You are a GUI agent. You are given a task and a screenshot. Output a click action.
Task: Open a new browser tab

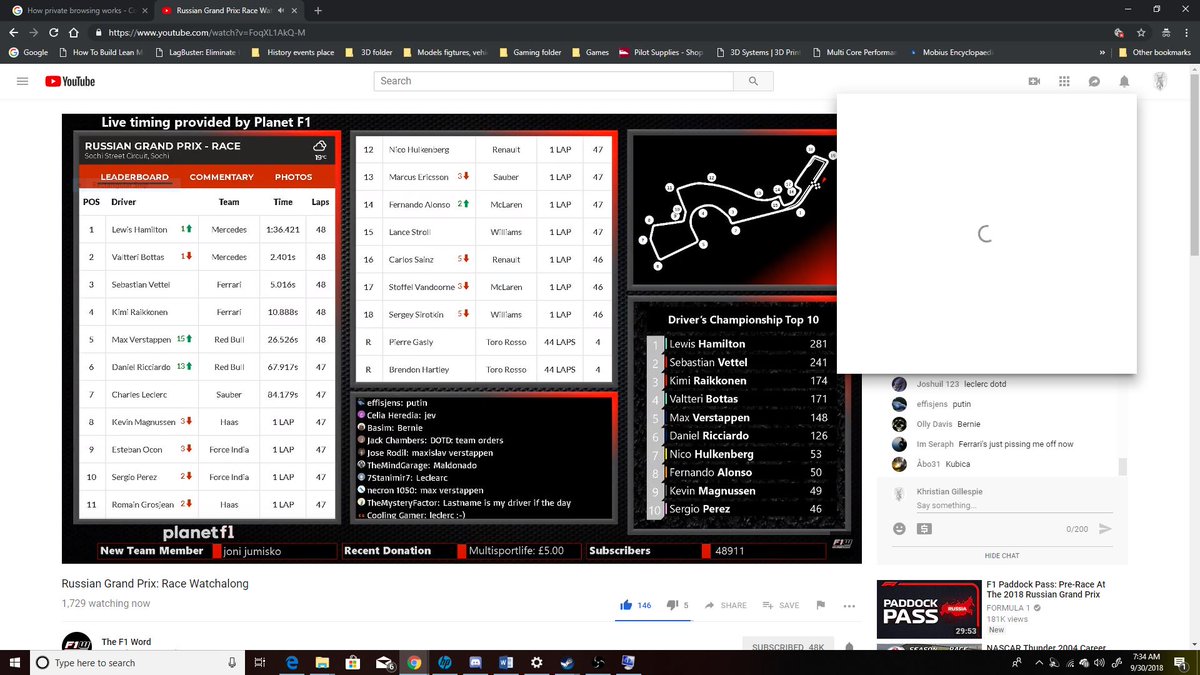pos(318,10)
